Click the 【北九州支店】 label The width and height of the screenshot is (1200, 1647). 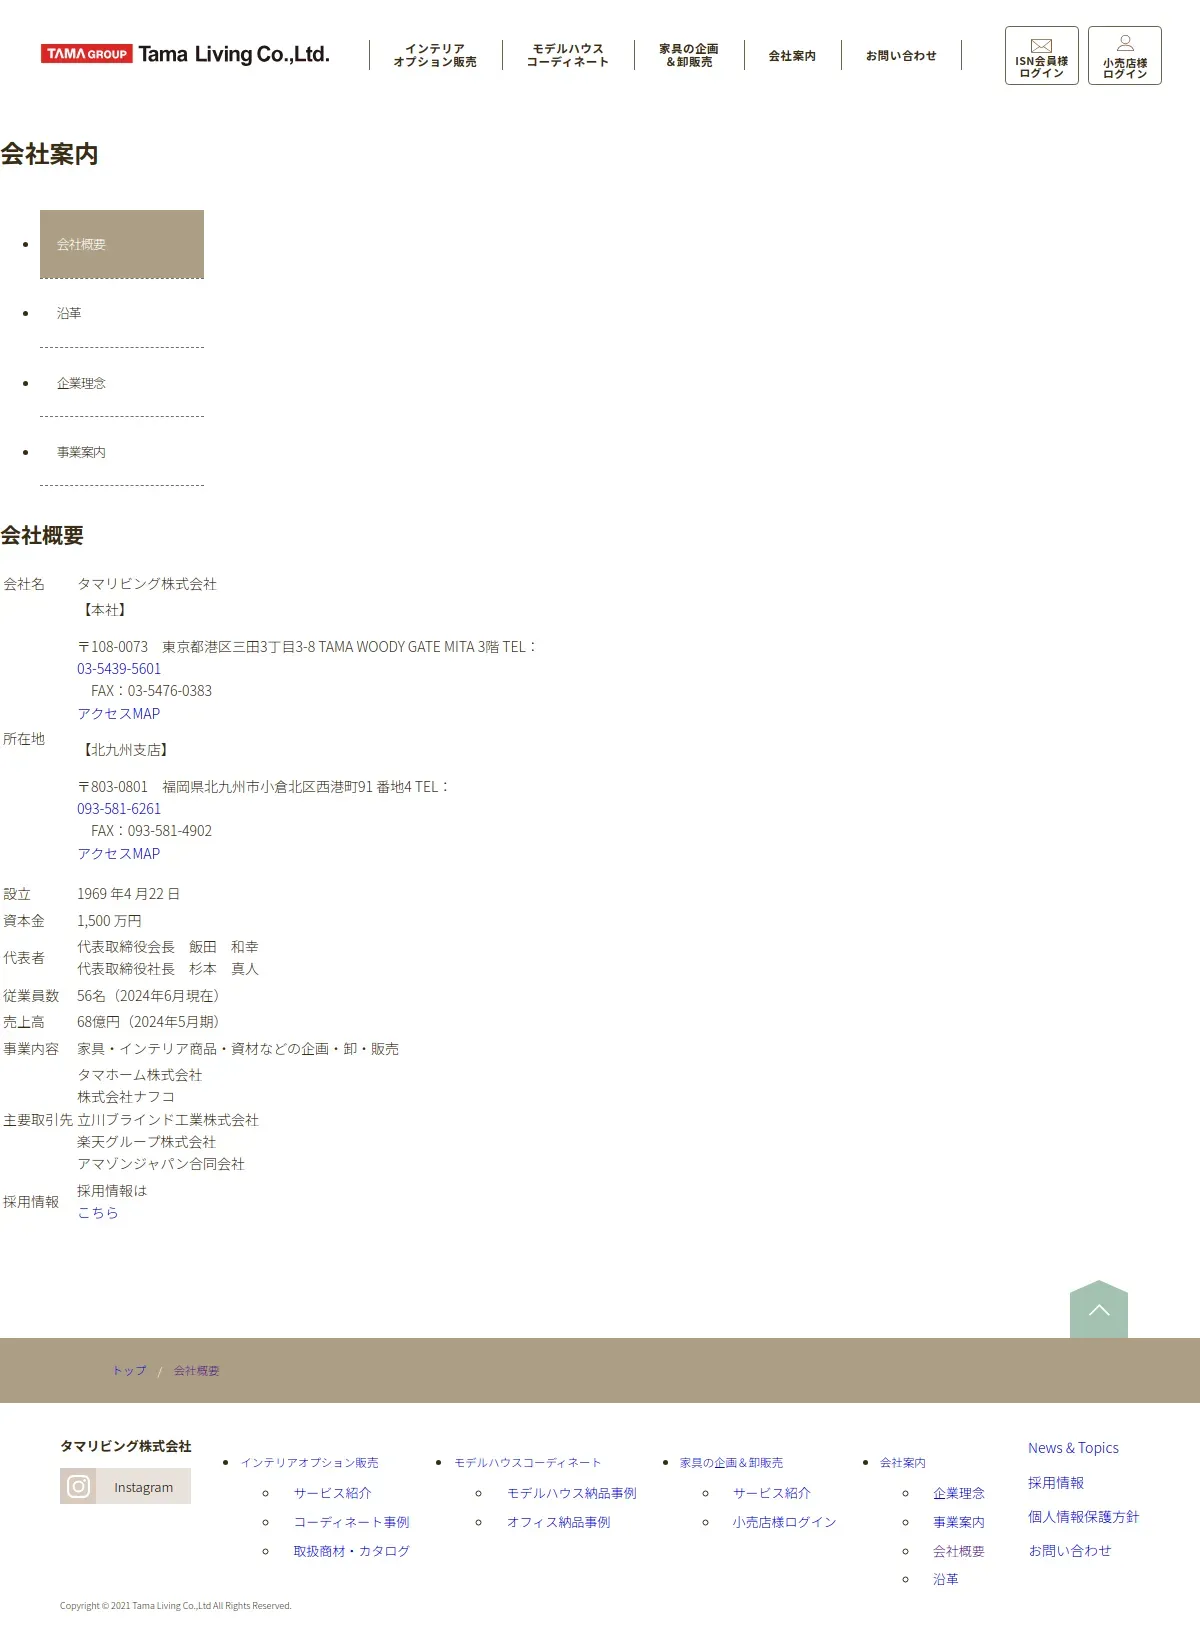[125, 750]
